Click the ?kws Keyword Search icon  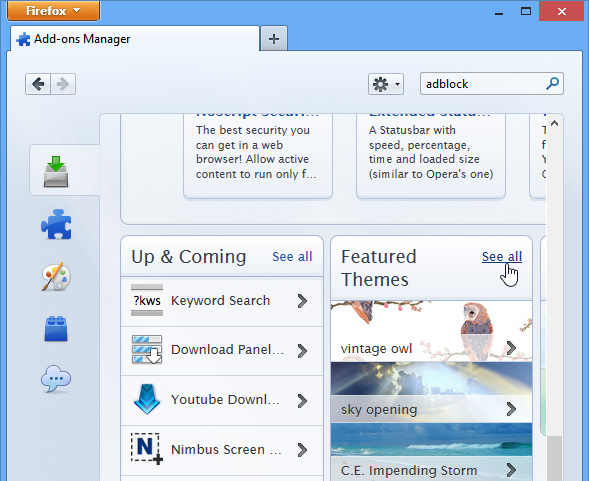point(147,300)
